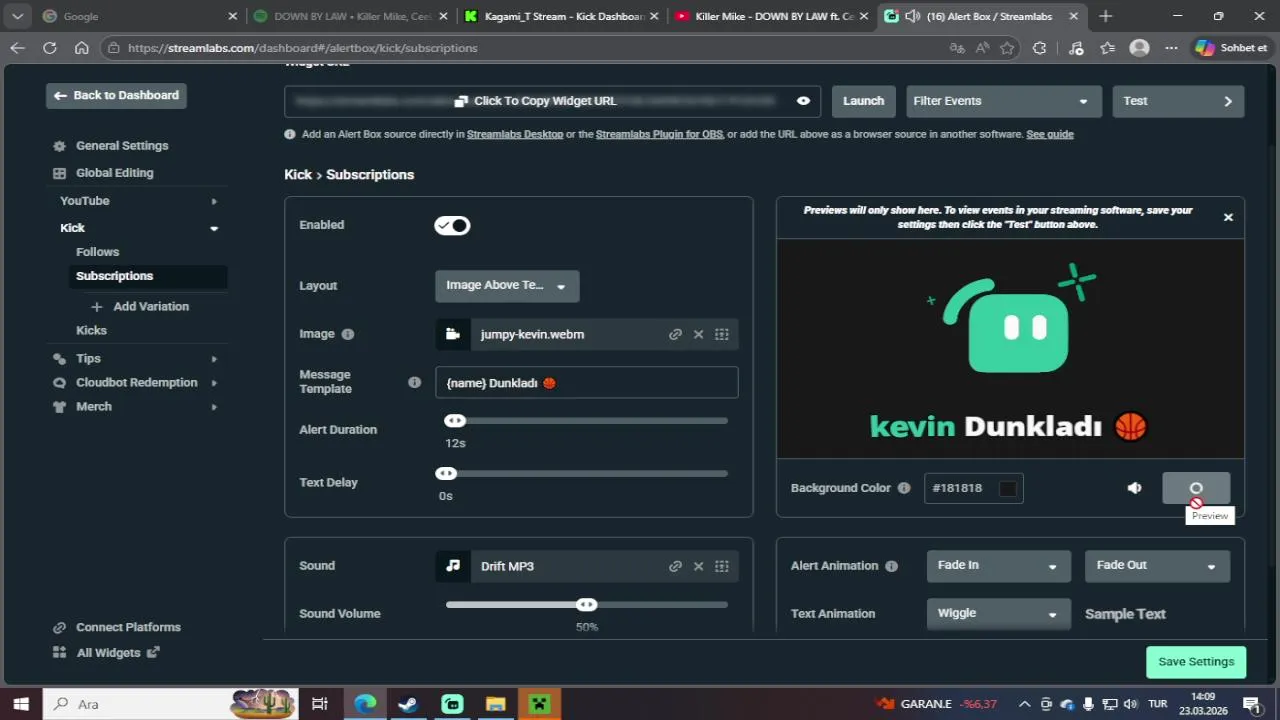The width and height of the screenshot is (1280, 720).
Task: Click the browser home icon
Action: click(82, 48)
